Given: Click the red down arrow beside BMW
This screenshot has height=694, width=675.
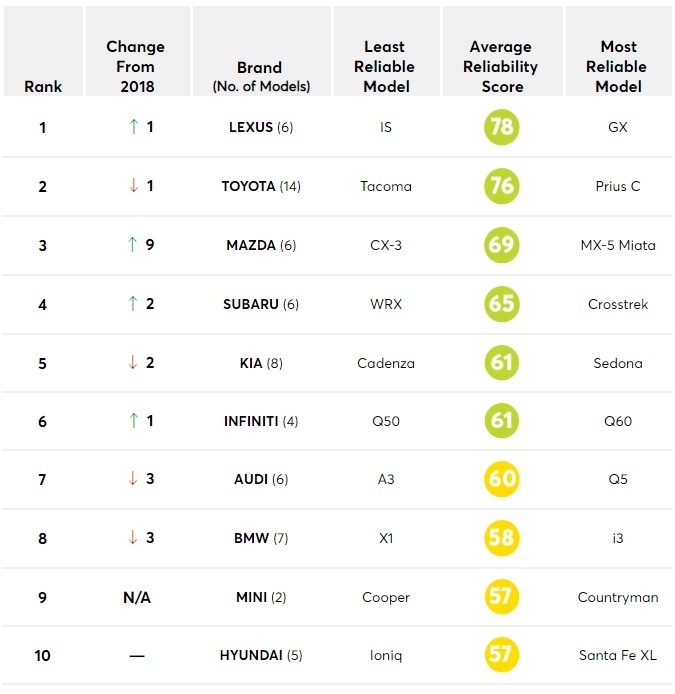Looking at the screenshot, I should point(132,538).
